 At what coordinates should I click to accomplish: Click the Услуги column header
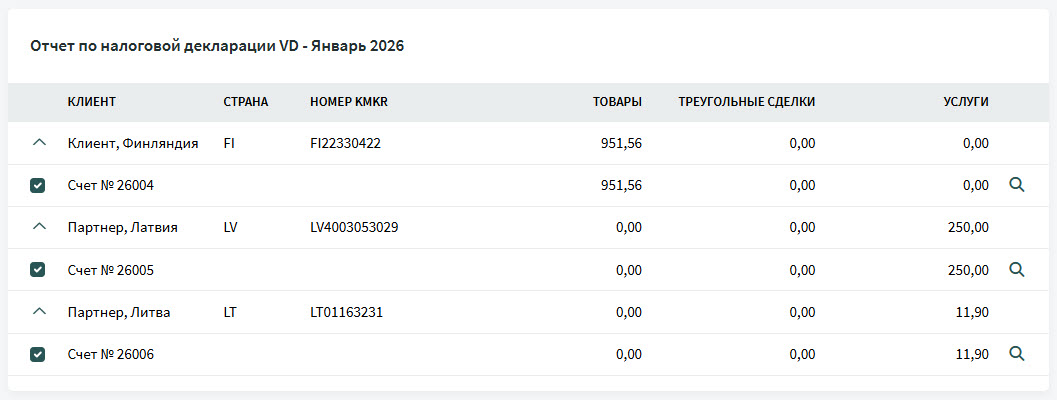(966, 102)
